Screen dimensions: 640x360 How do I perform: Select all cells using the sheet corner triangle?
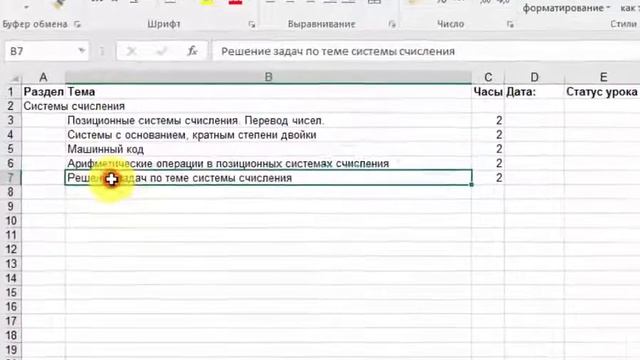[15, 78]
